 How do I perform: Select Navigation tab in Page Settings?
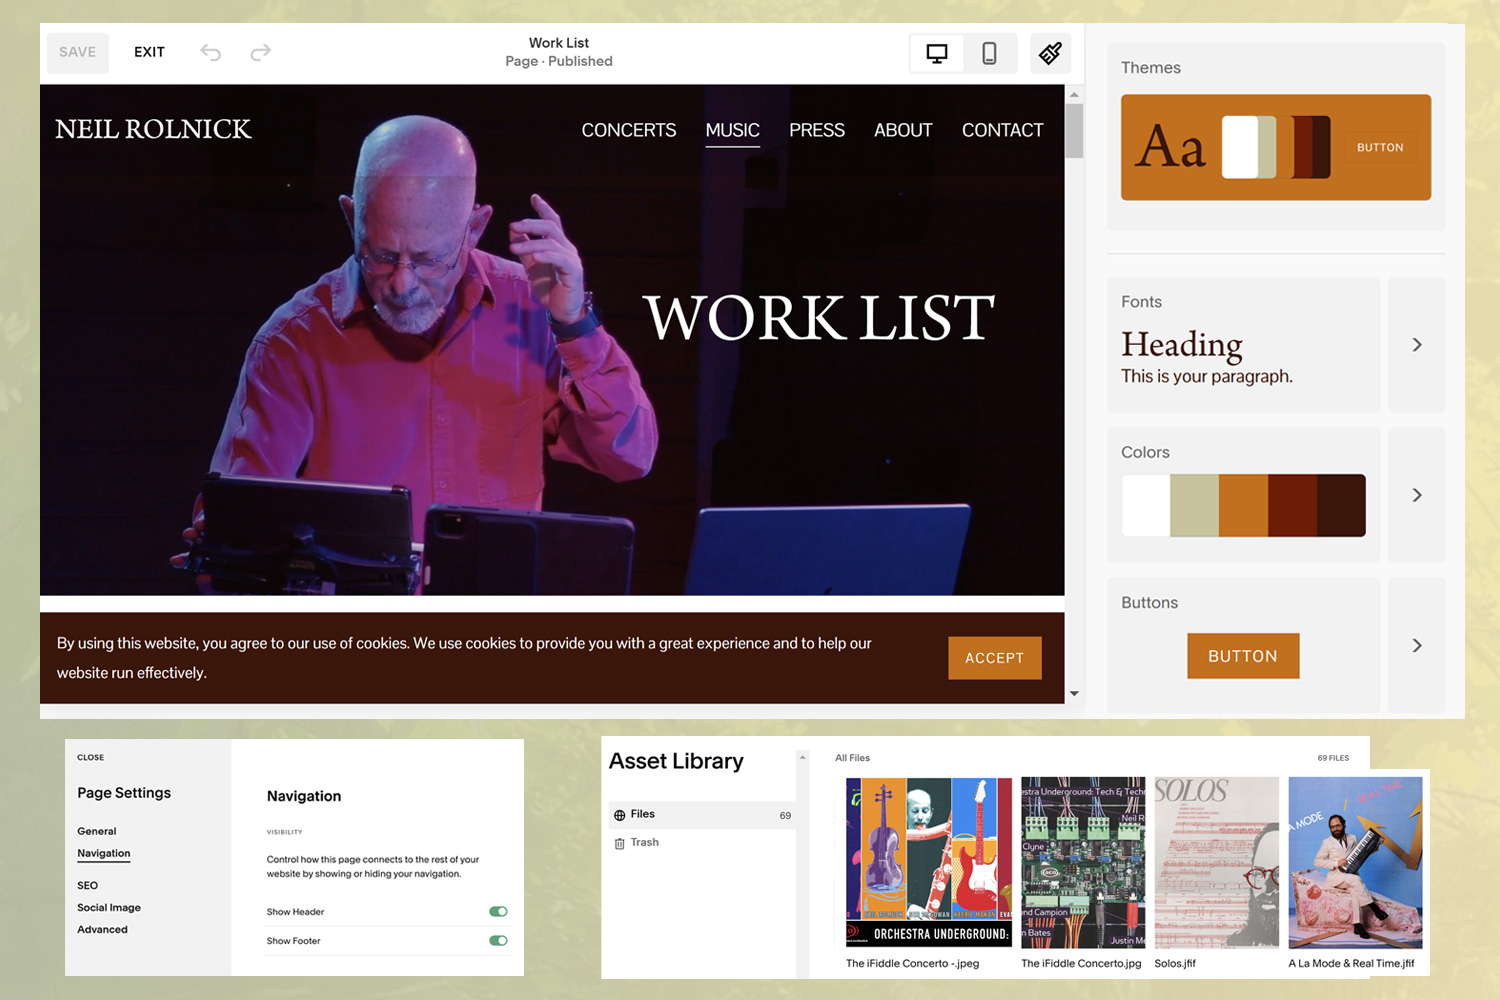(x=104, y=853)
